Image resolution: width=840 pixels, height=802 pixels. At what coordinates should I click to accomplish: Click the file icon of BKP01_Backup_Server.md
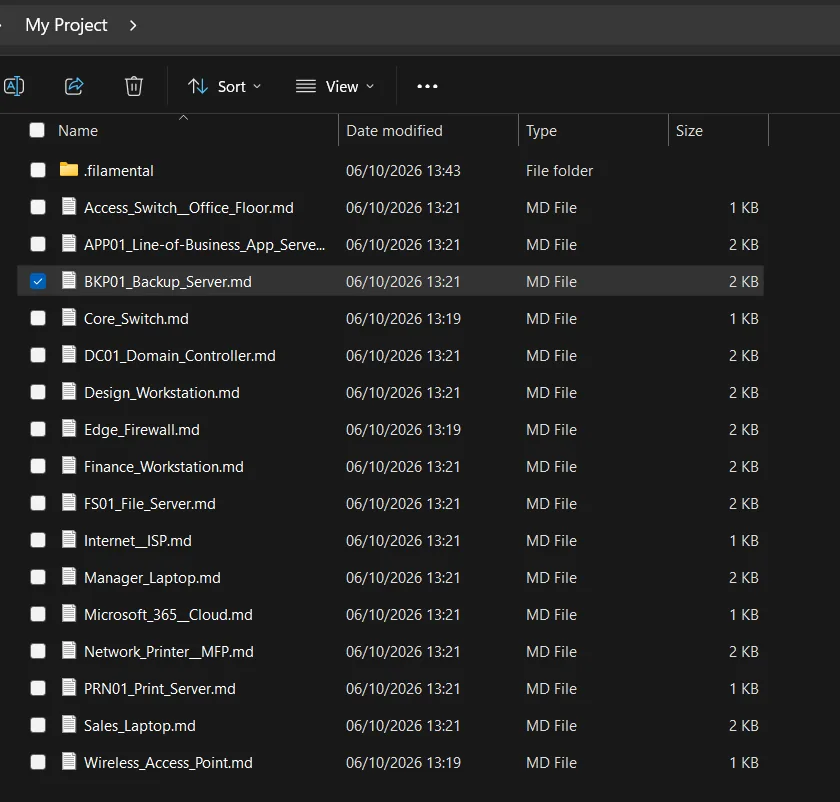[69, 280]
